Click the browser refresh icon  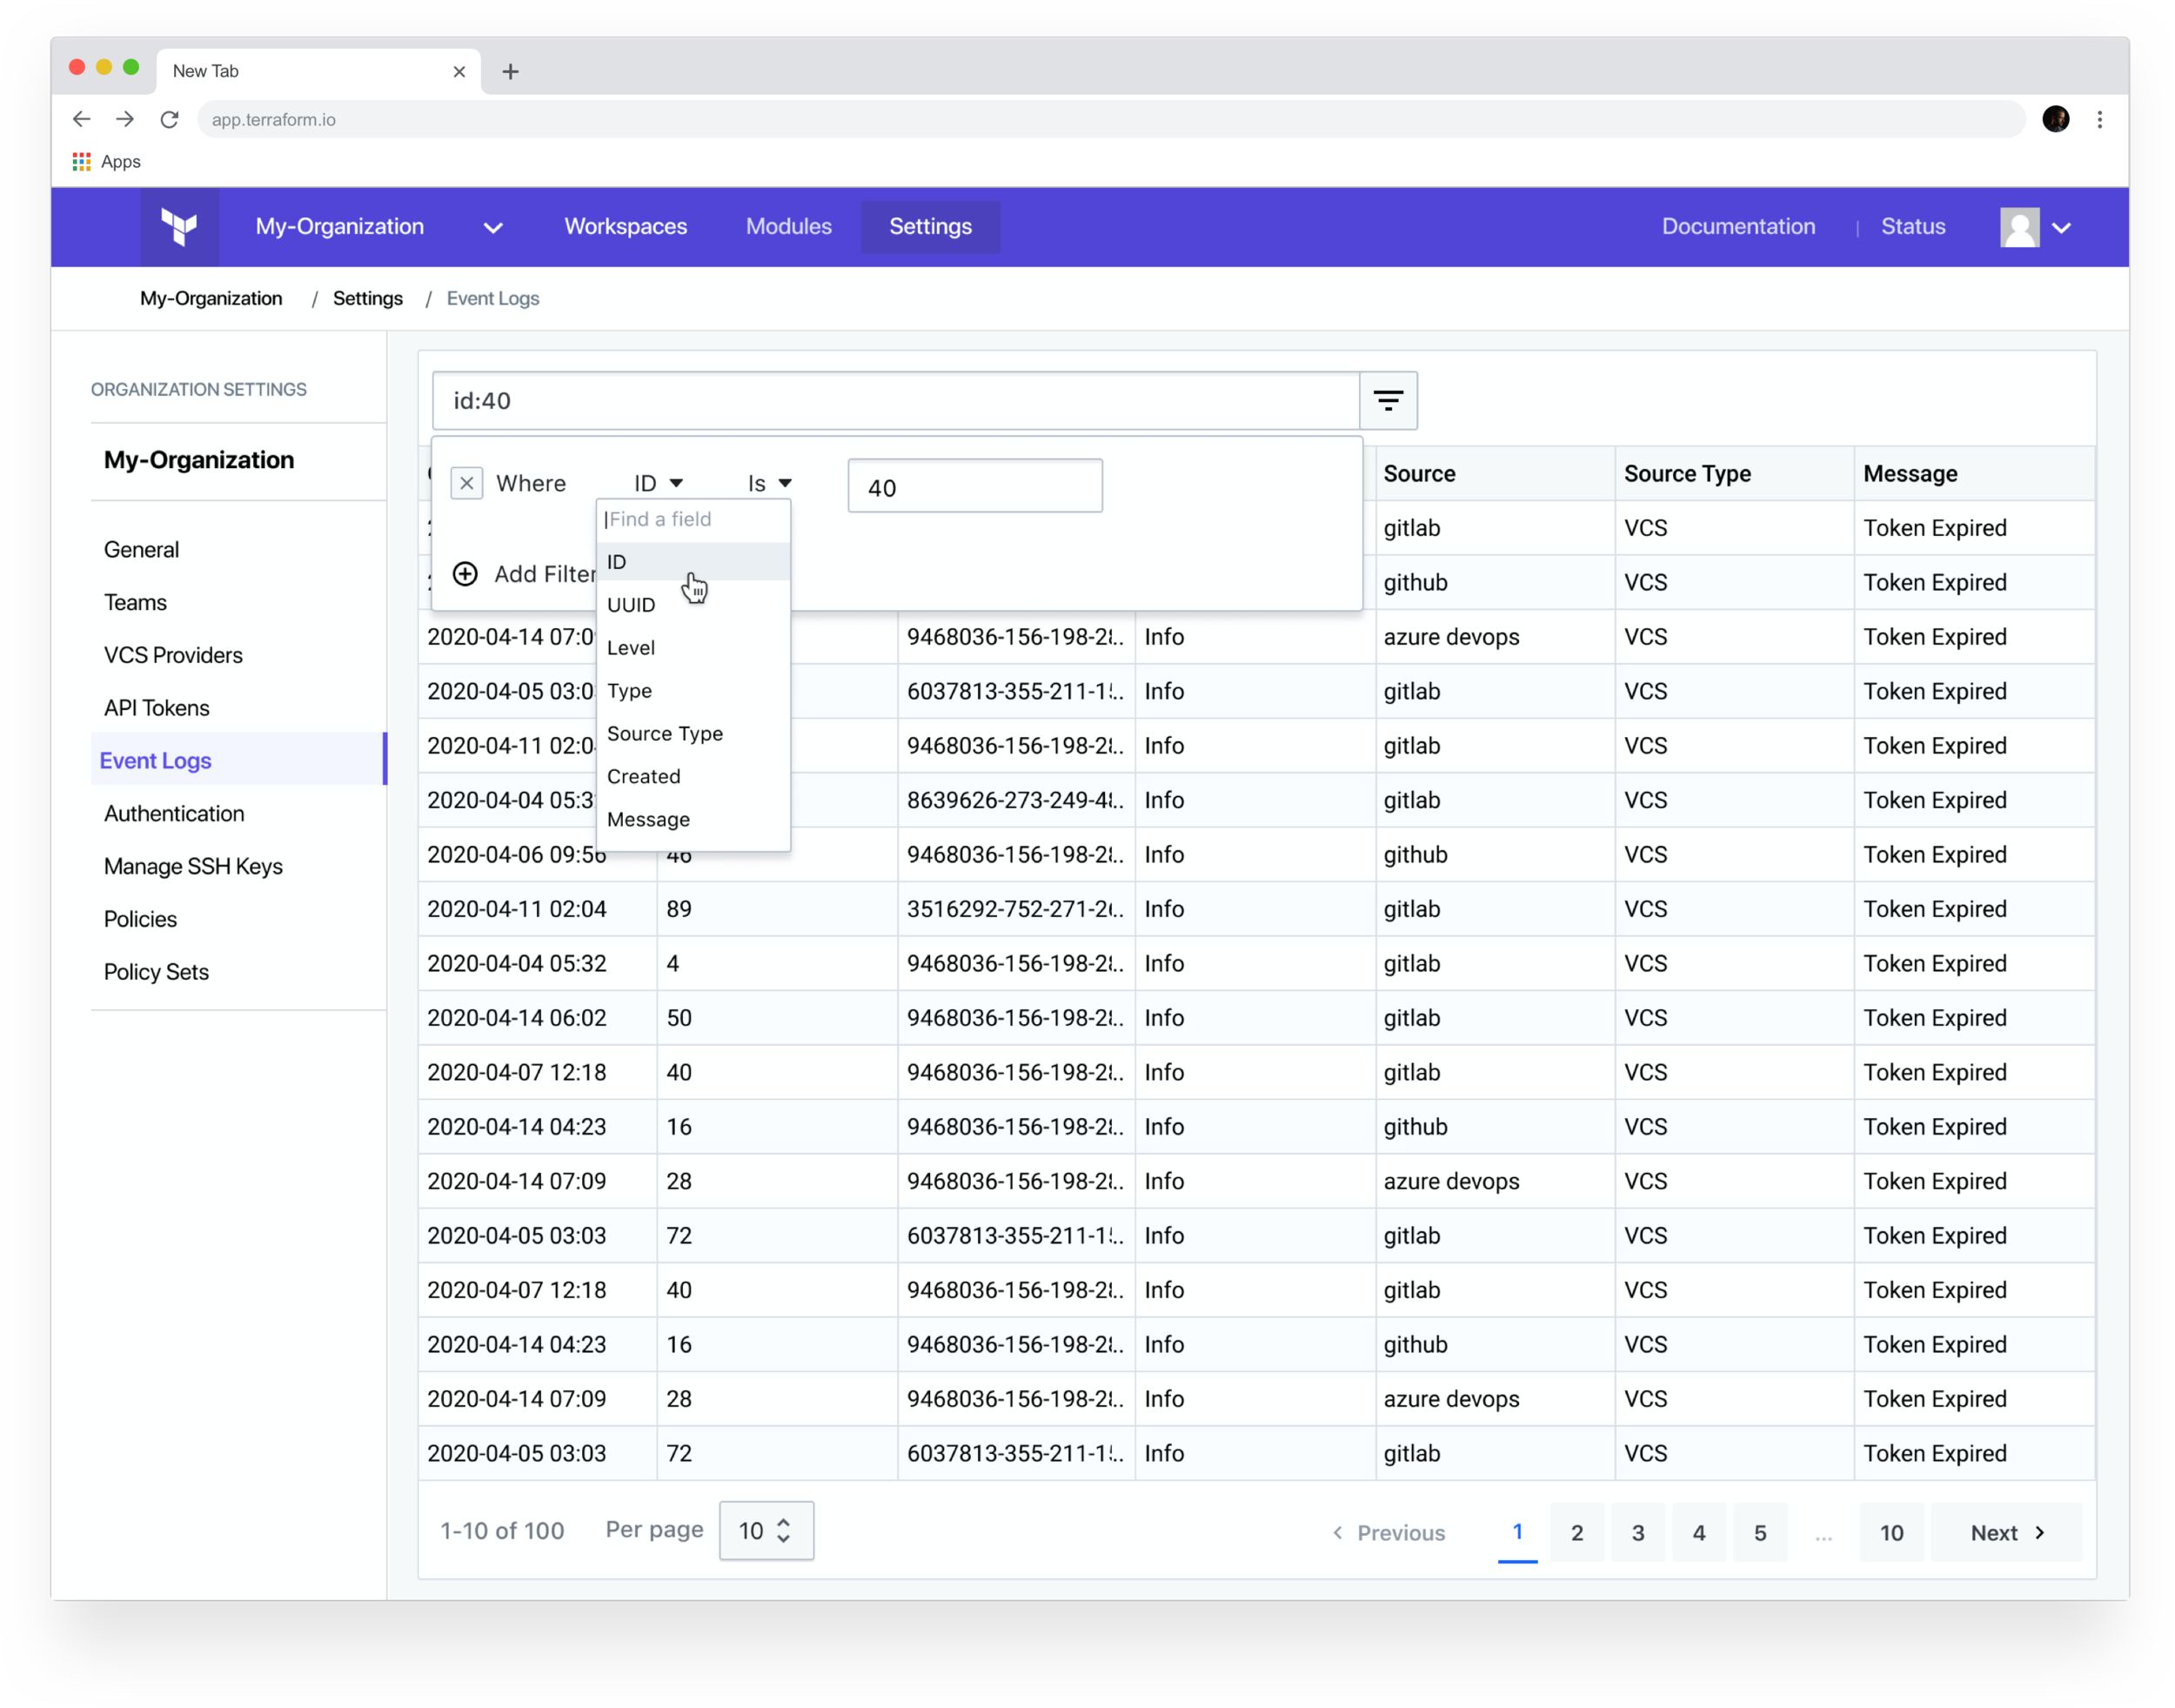coord(169,119)
